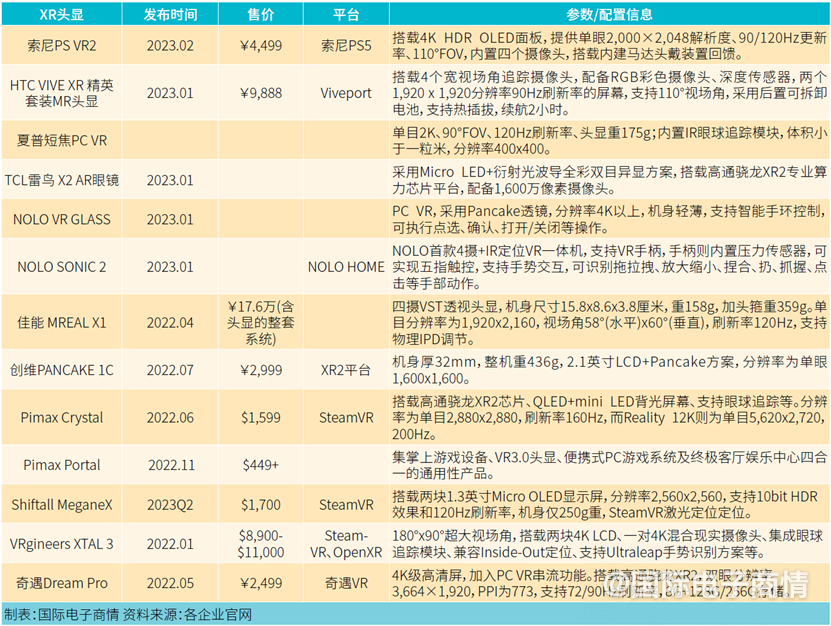
Task: Click the Shiftall MeganeX specs description
Action: point(605,505)
